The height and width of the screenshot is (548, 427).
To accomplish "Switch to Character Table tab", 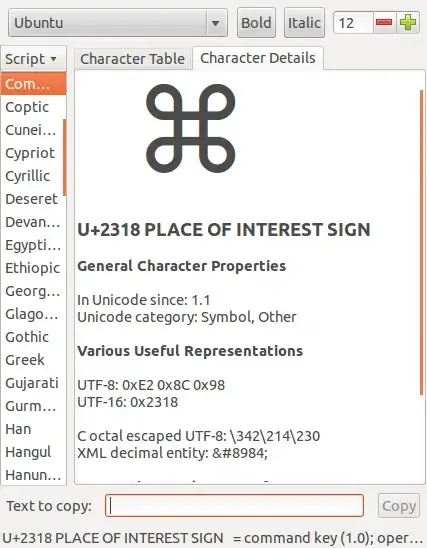I will pos(132,59).
